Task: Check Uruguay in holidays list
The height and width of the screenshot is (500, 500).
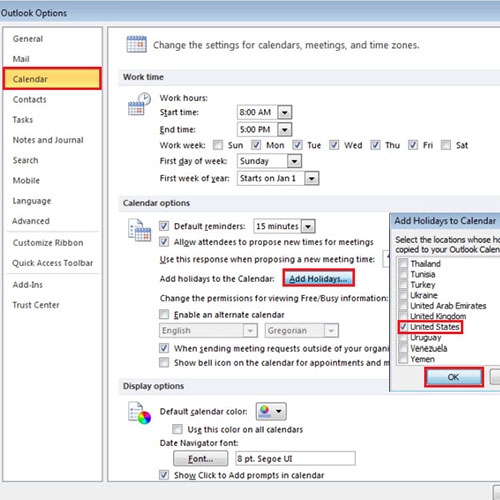Action: pos(403,338)
